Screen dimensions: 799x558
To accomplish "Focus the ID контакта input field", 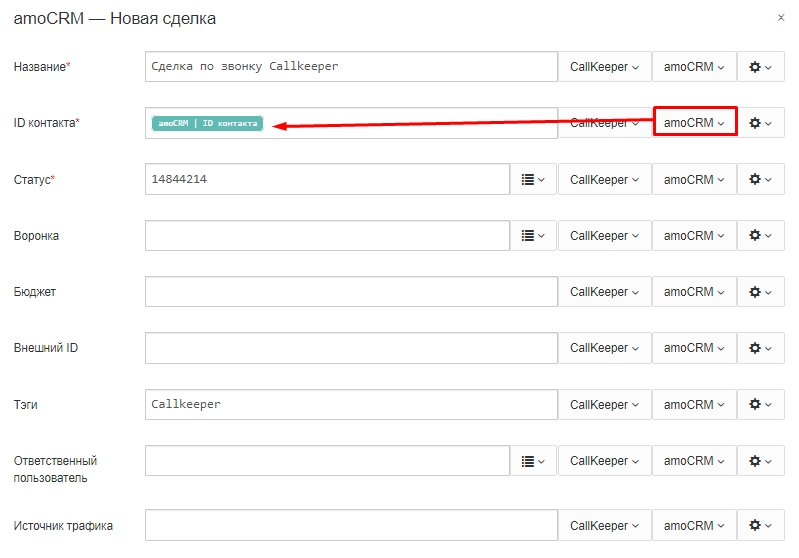I will coord(351,123).
